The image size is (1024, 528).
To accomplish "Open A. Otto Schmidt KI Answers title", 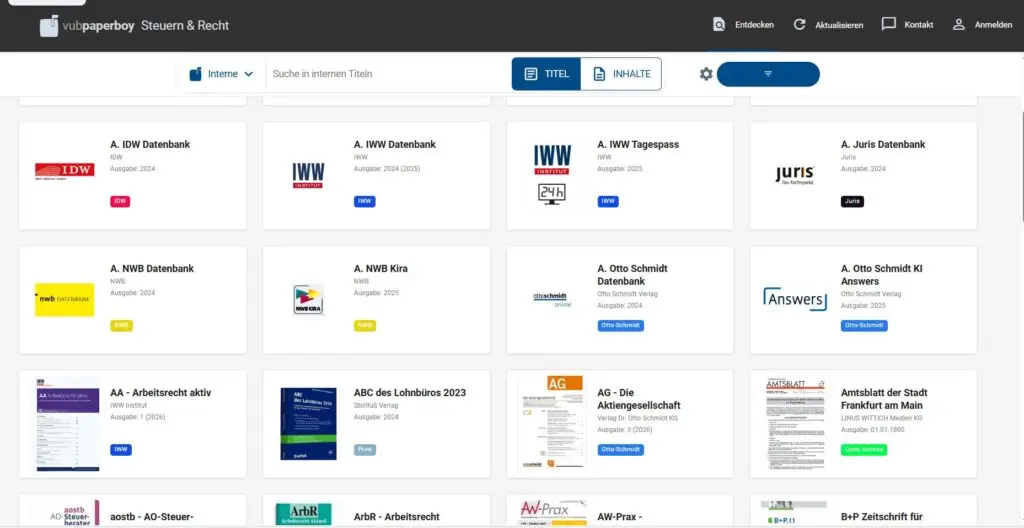I will [x=881, y=275].
